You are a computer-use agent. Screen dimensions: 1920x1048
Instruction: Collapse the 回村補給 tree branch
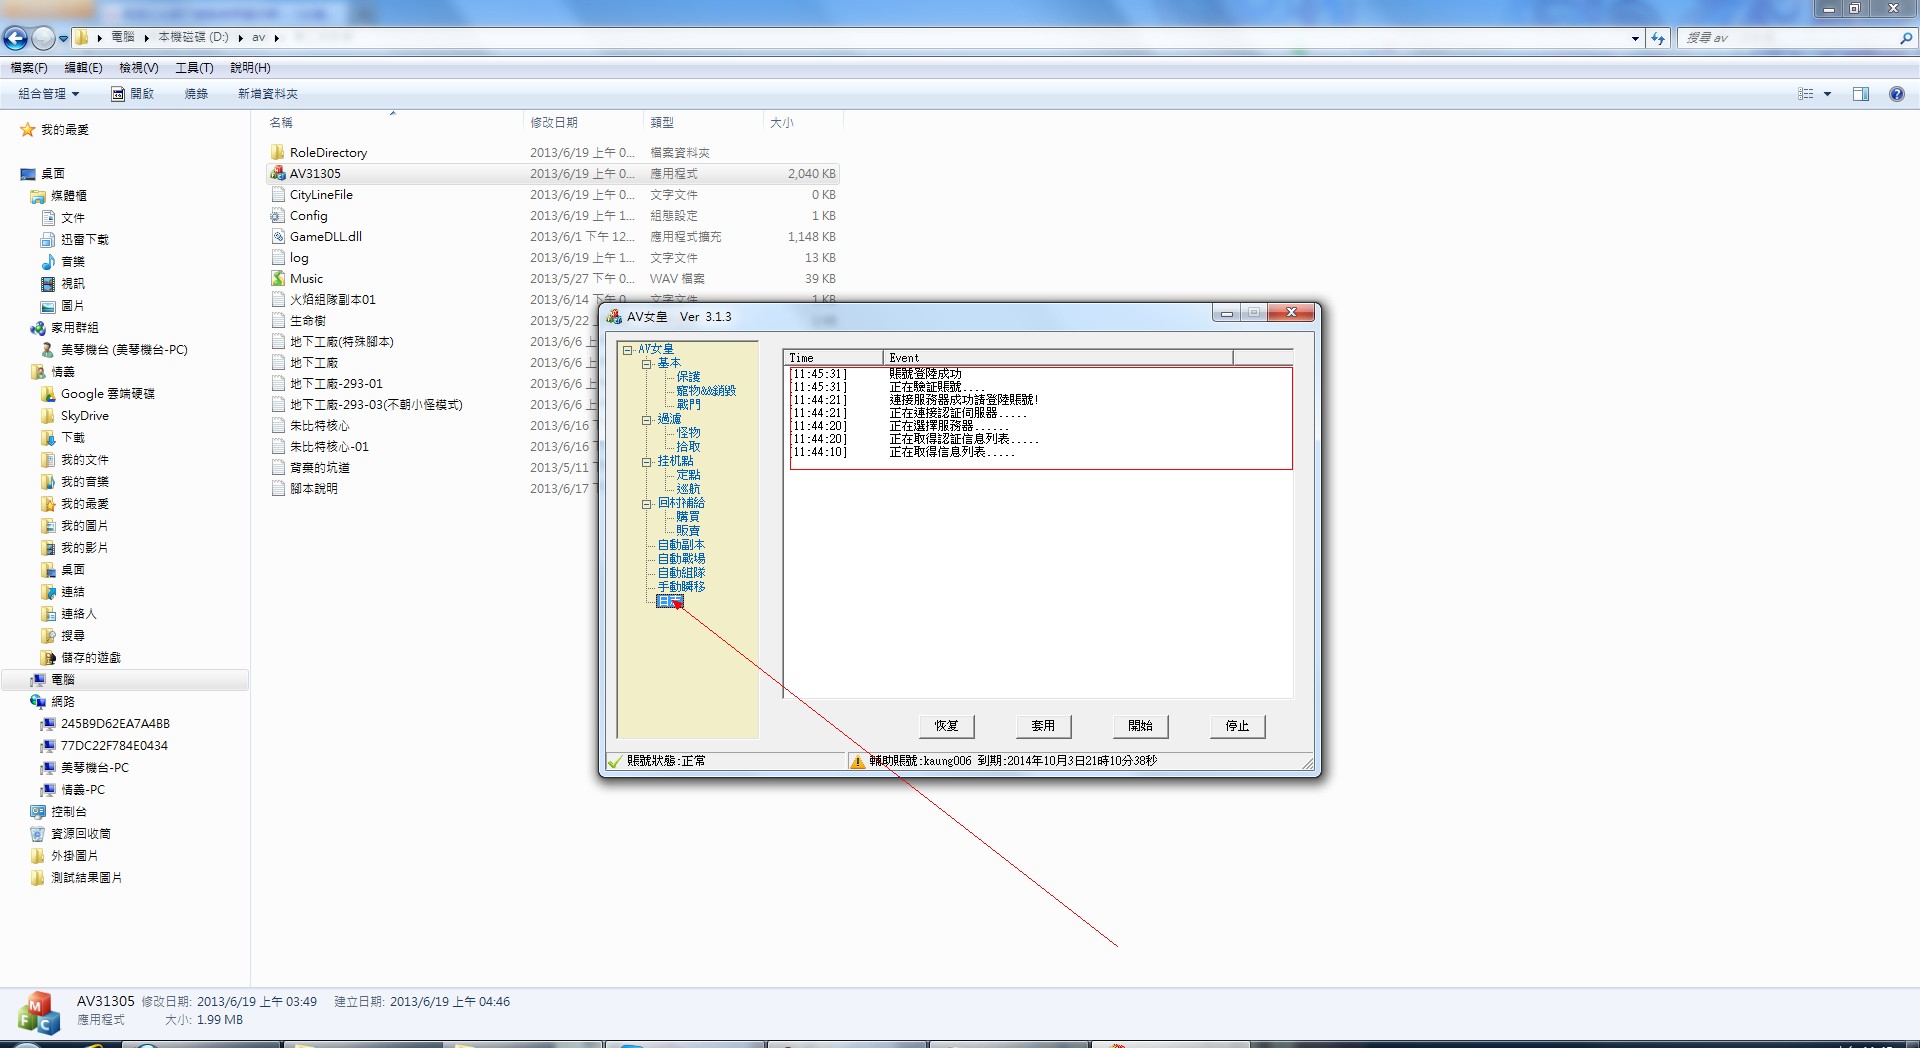646,504
